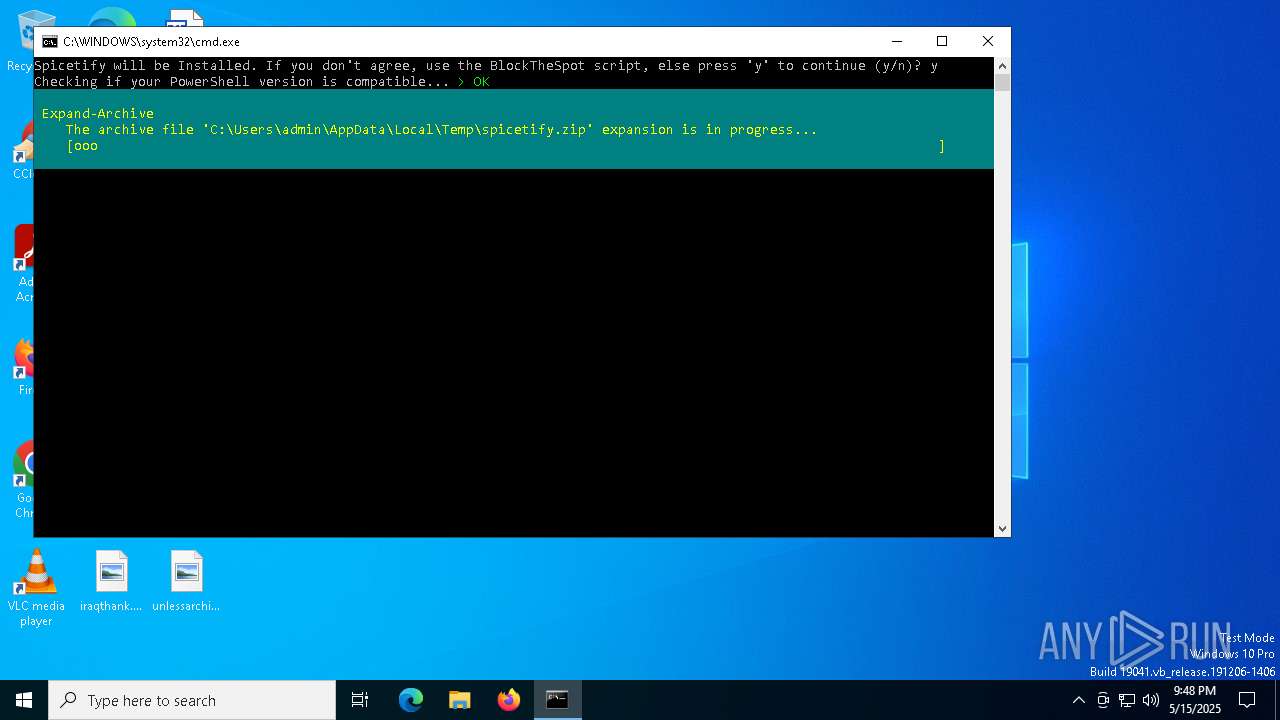This screenshot has width=1280, height=720.
Task: Click the 'Expand-Archive' heading text
Action: coord(98,114)
